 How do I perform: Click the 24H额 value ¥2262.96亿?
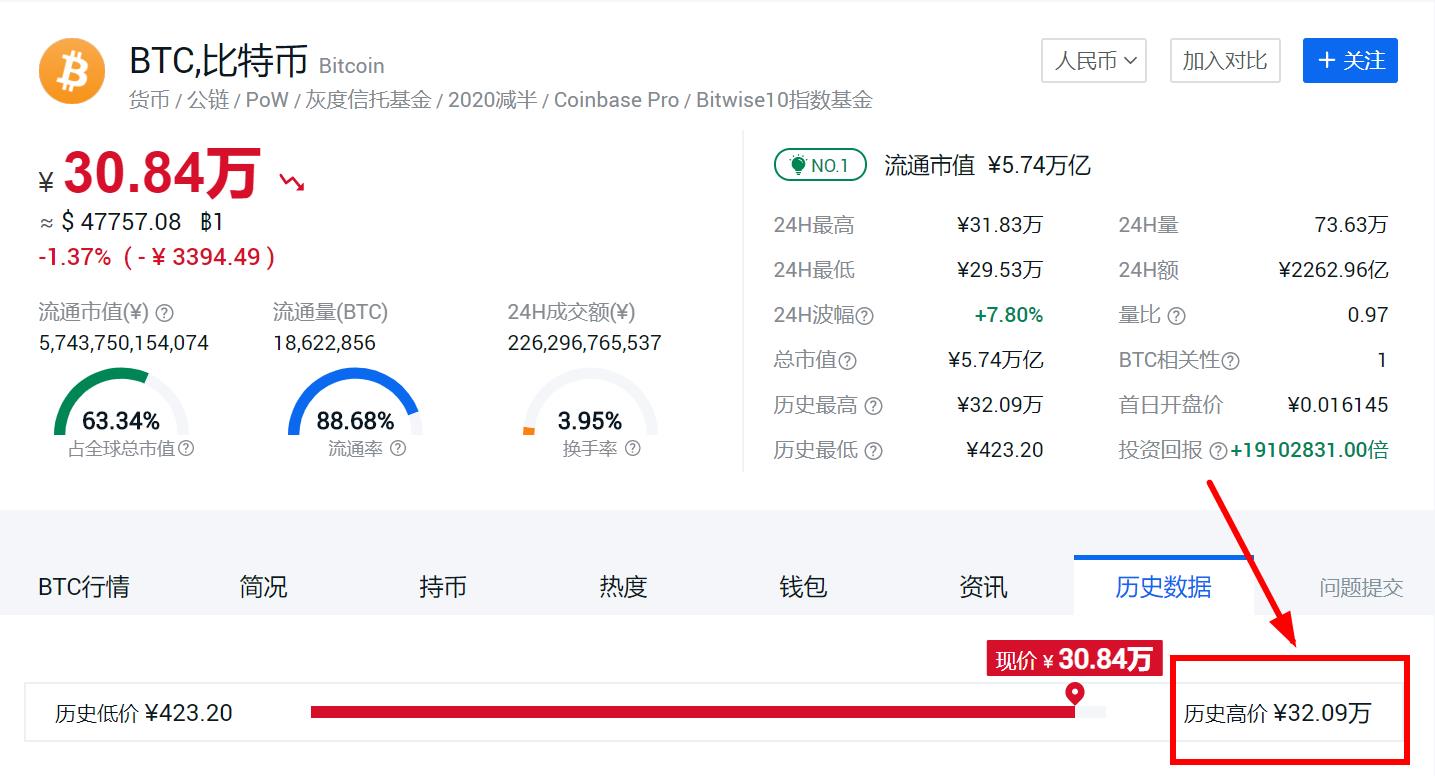coord(1334,270)
